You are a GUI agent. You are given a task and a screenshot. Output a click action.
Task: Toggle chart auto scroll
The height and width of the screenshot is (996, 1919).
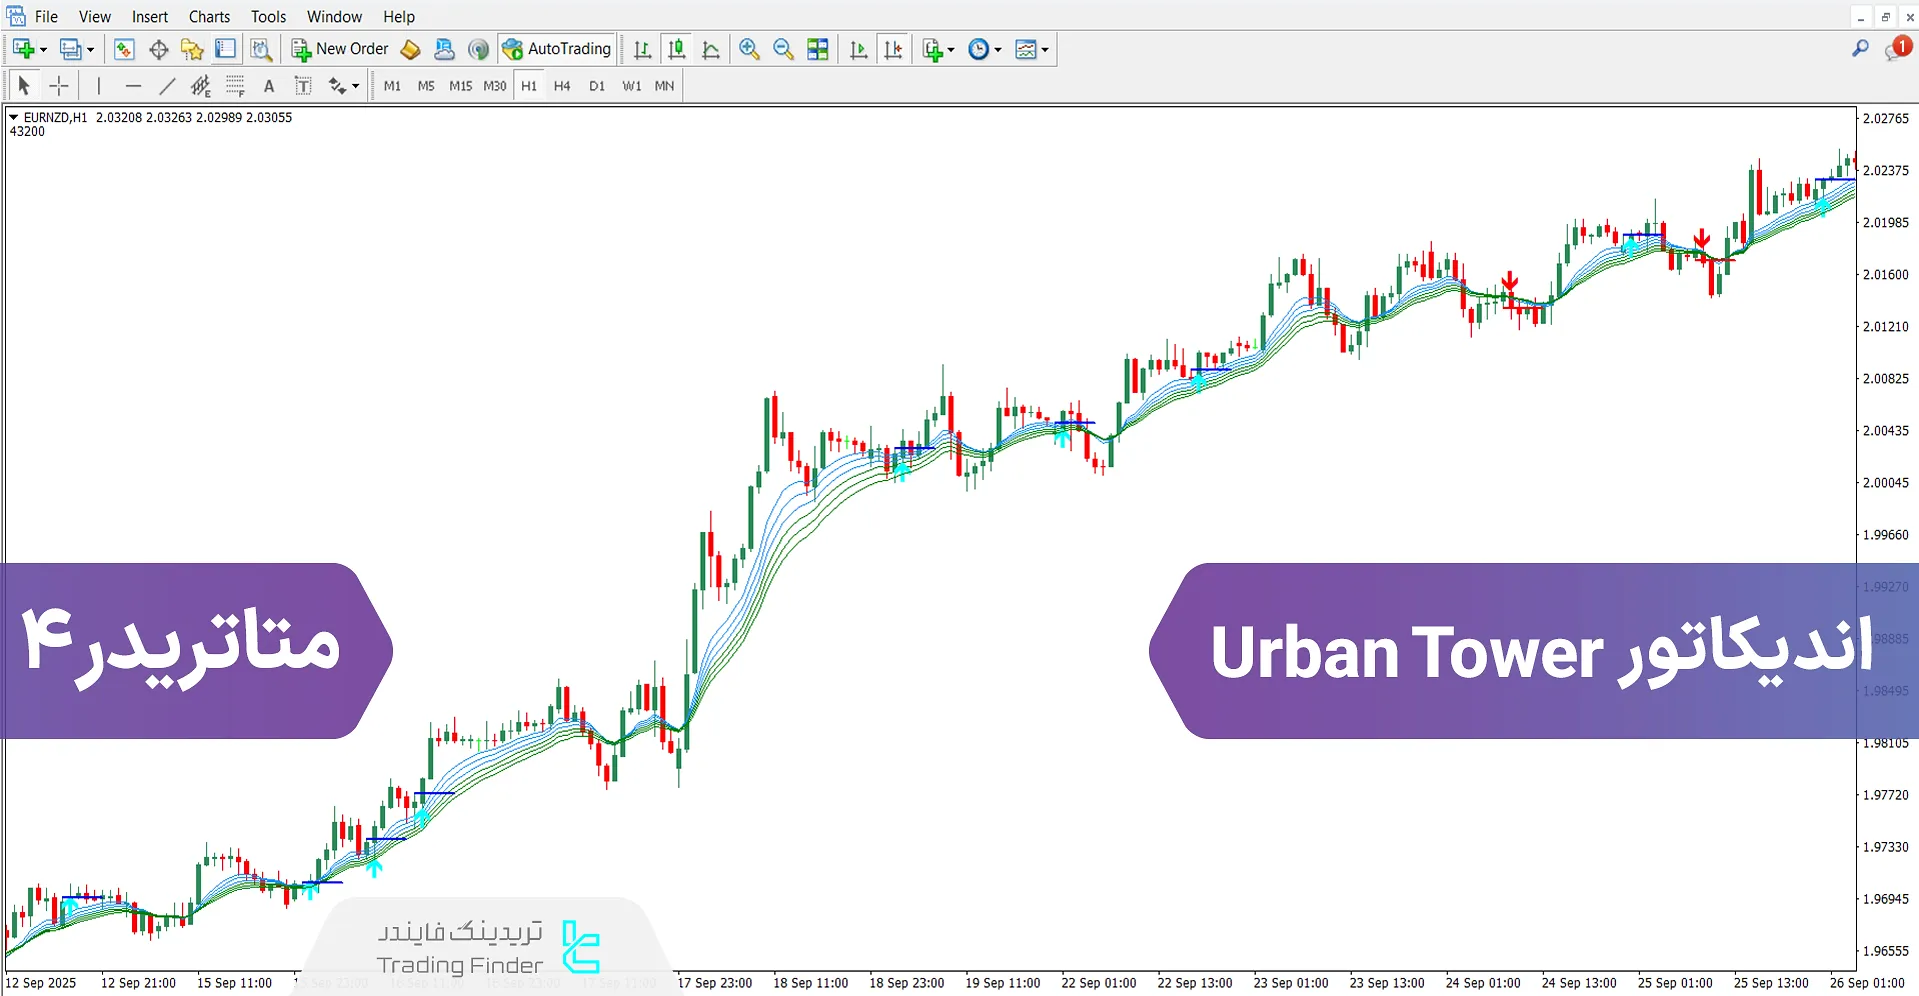click(x=858, y=49)
